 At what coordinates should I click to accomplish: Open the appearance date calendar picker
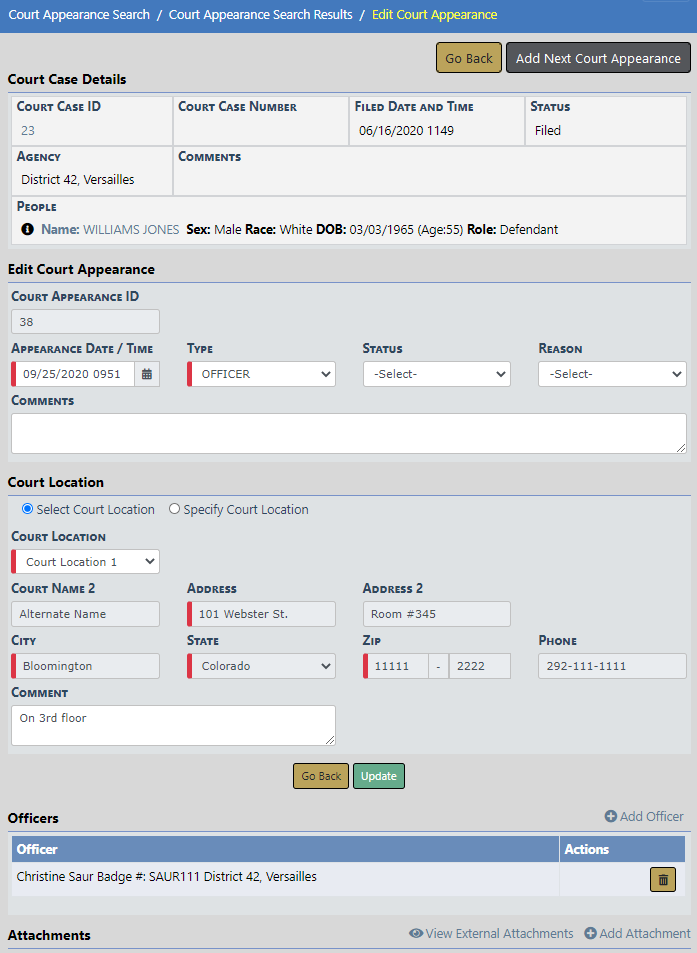(x=147, y=374)
